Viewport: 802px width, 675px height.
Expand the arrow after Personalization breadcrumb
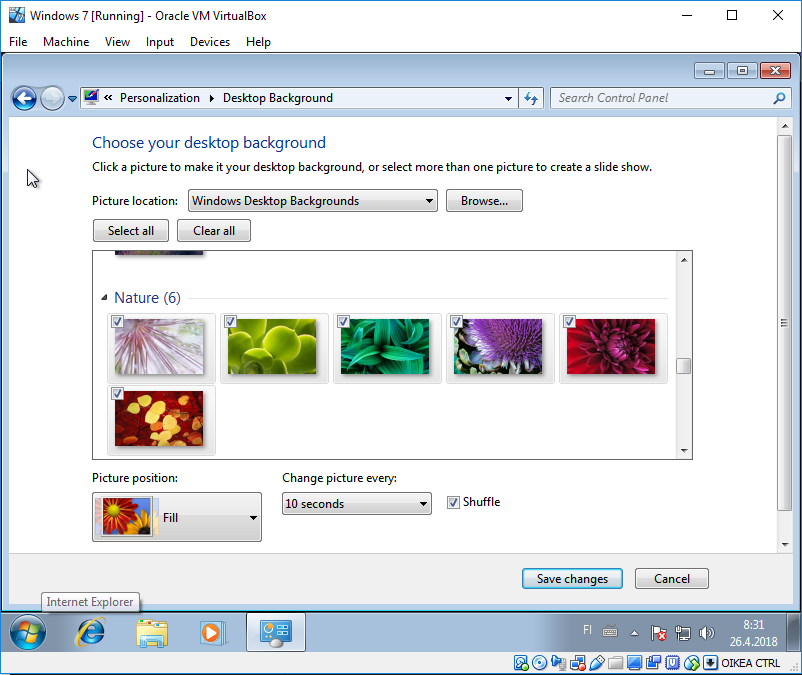212,98
